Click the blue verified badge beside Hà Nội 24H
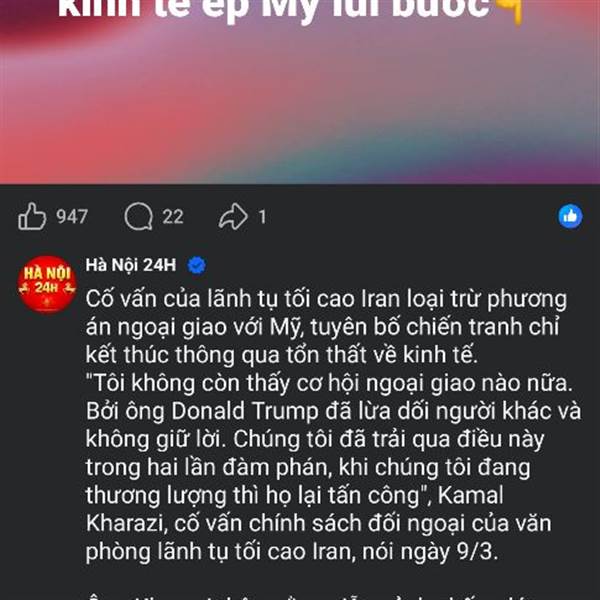Image resolution: width=600 pixels, height=600 pixels. tap(197, 265)
